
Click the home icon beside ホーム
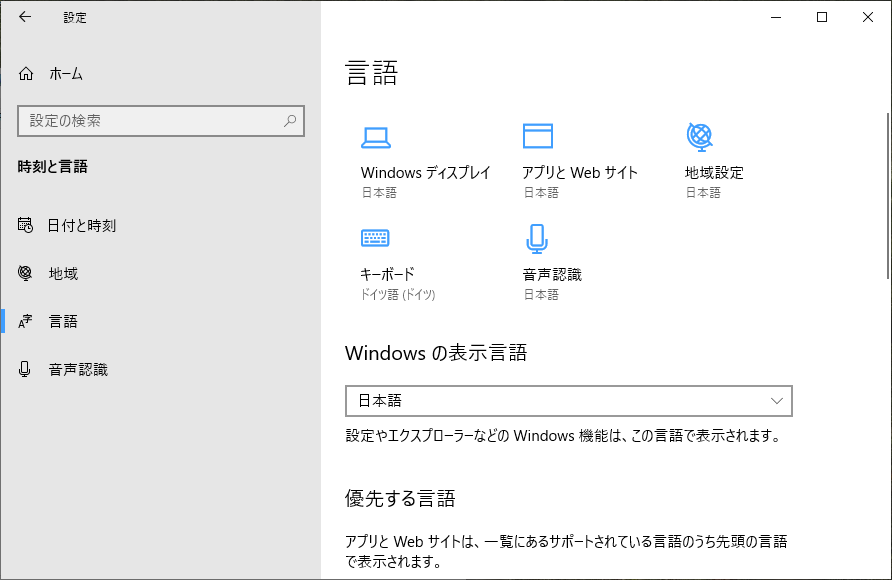click(26, 74)
